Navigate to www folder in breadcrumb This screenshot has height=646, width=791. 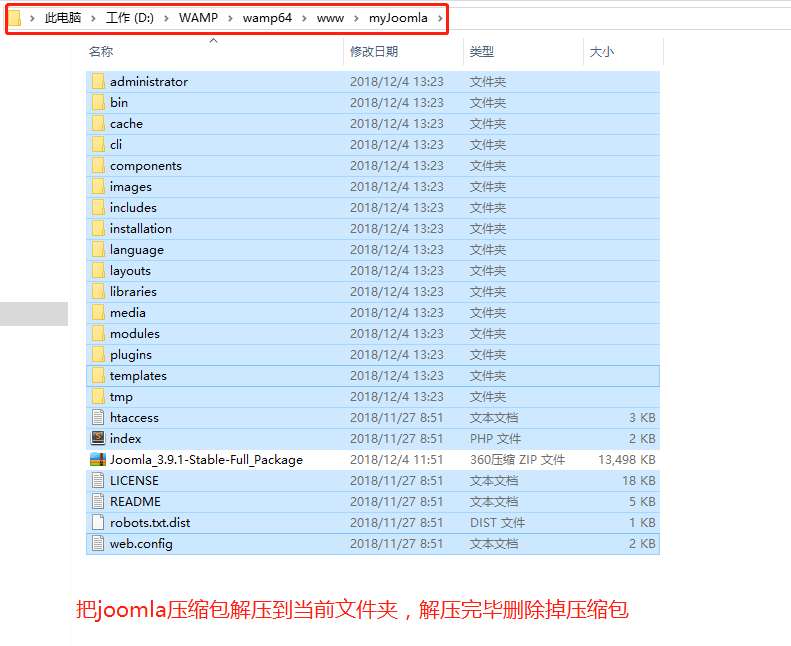(330, 18)
